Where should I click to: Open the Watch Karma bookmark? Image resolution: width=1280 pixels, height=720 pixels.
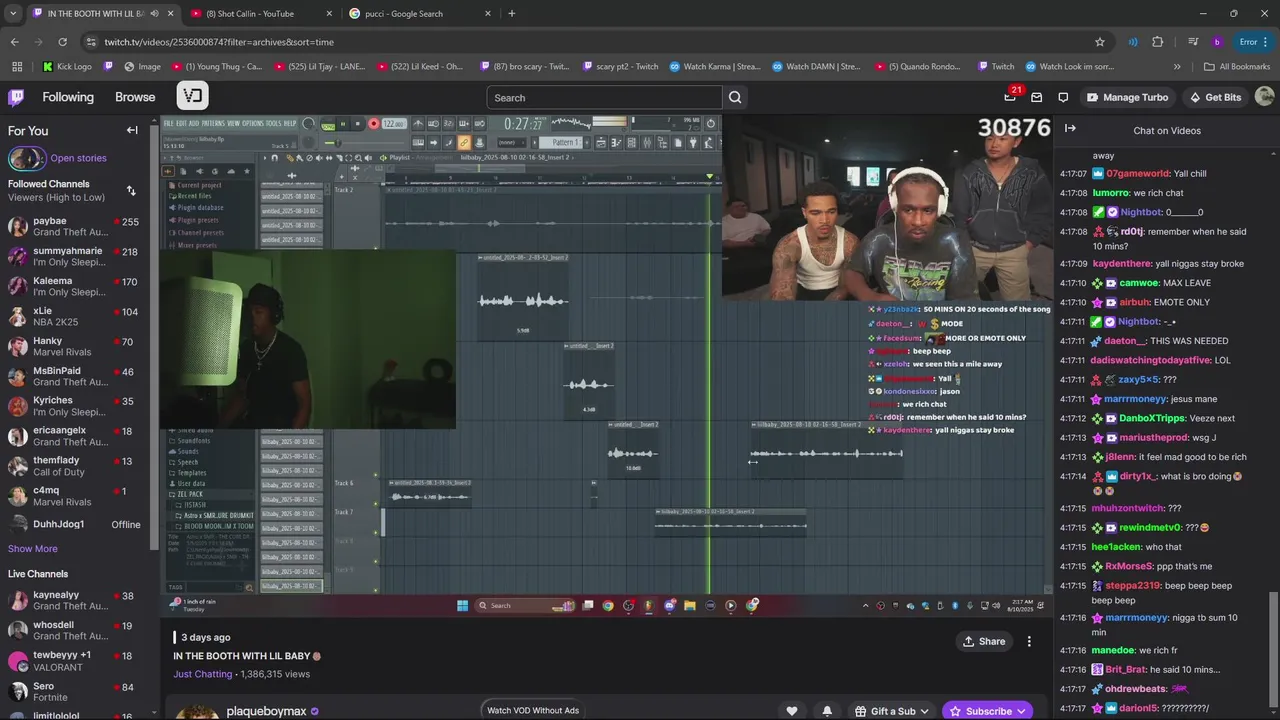point(715,67)
